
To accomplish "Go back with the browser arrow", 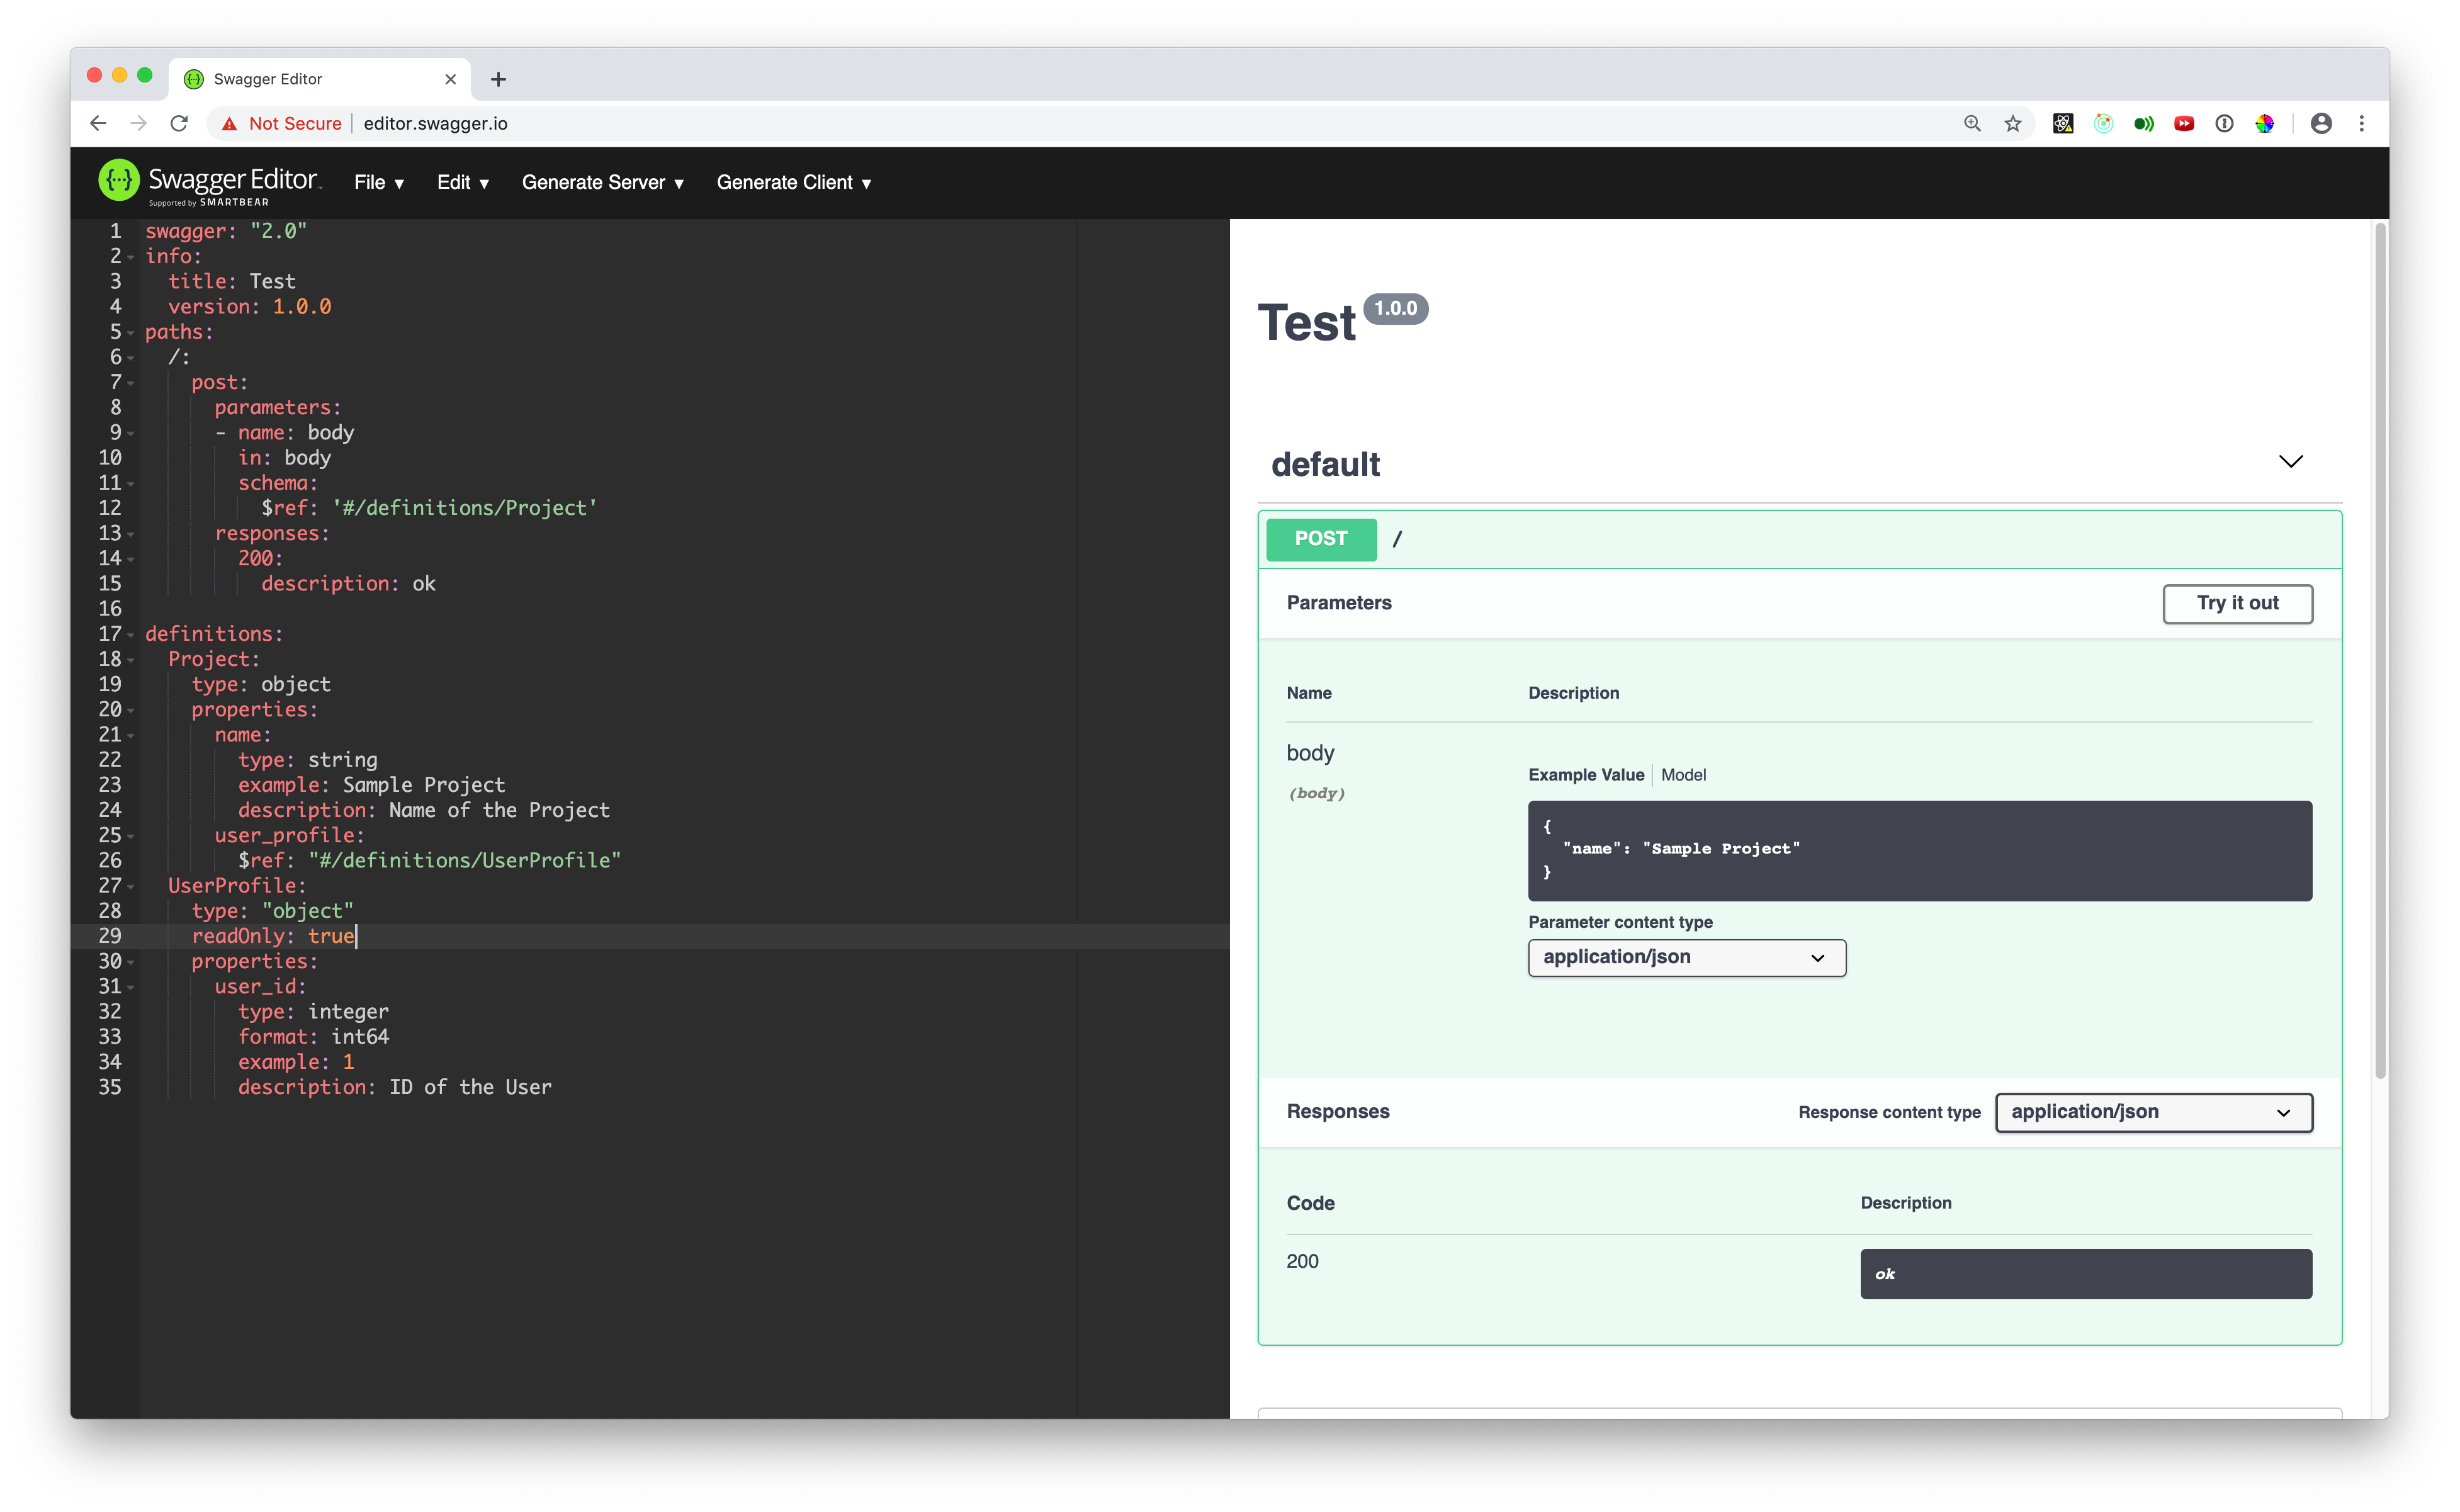I will [98, 123].
